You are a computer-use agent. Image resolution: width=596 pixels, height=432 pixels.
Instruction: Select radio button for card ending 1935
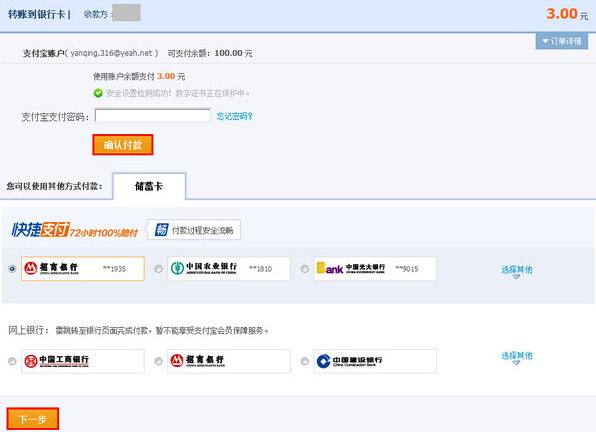point(12,269)
